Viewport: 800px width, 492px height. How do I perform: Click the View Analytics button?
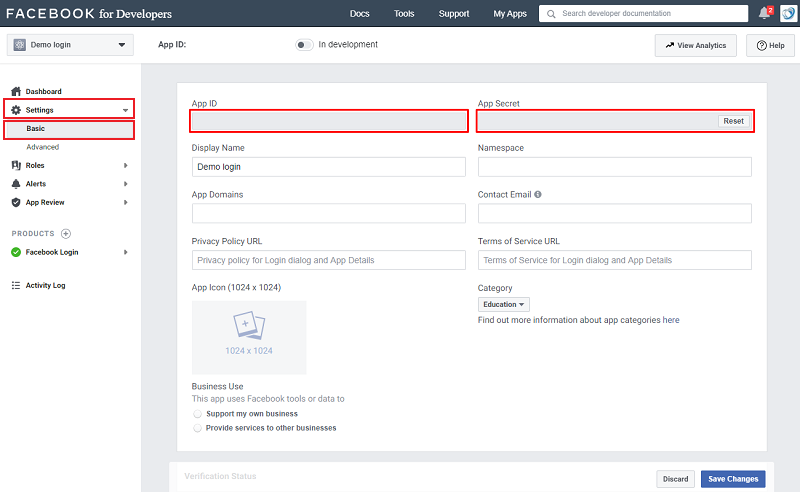(695, 45)
